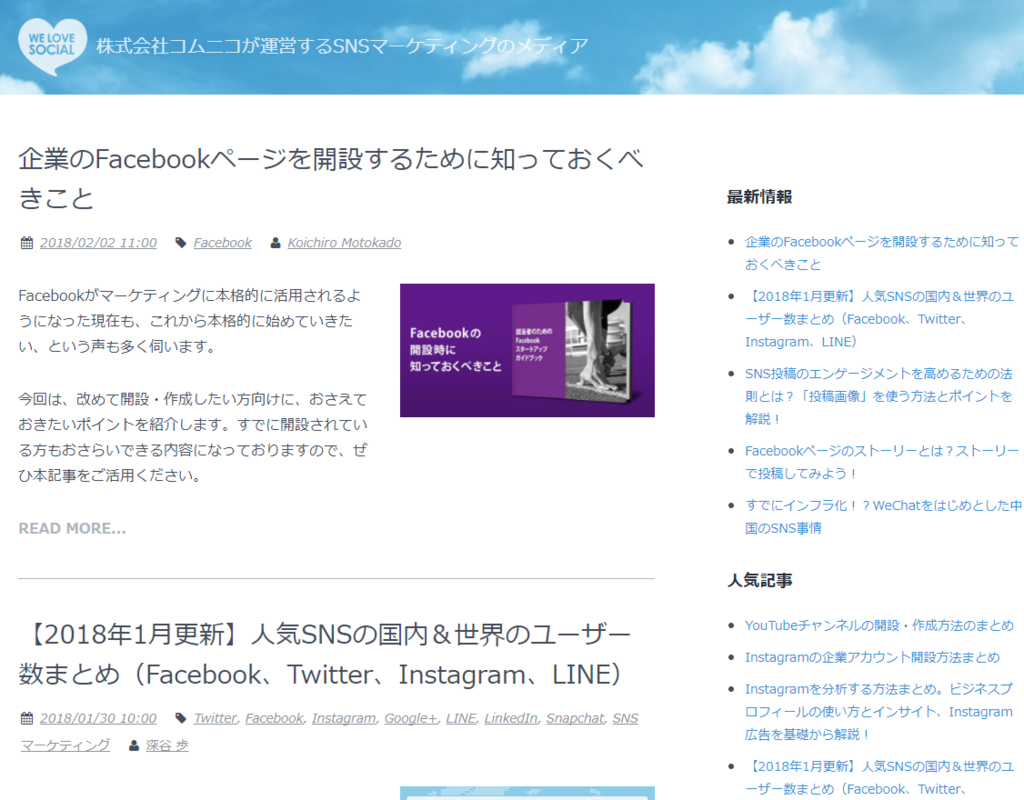Click excerpt paragraph starting 今回は、改めて開設
Image resolution: width=1024 pixels, height=800 pixels.
pos(193,437)
